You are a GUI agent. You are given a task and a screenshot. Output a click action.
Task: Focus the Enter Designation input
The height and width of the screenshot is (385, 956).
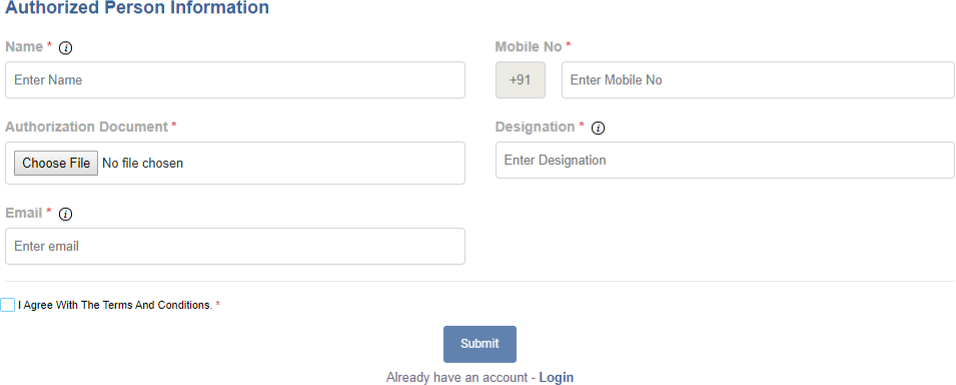click(725, 160)
